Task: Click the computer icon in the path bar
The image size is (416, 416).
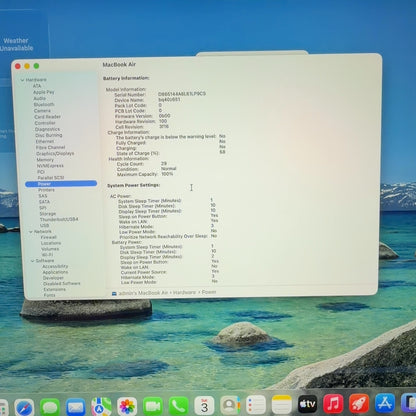Action: (x=114, y=294)
